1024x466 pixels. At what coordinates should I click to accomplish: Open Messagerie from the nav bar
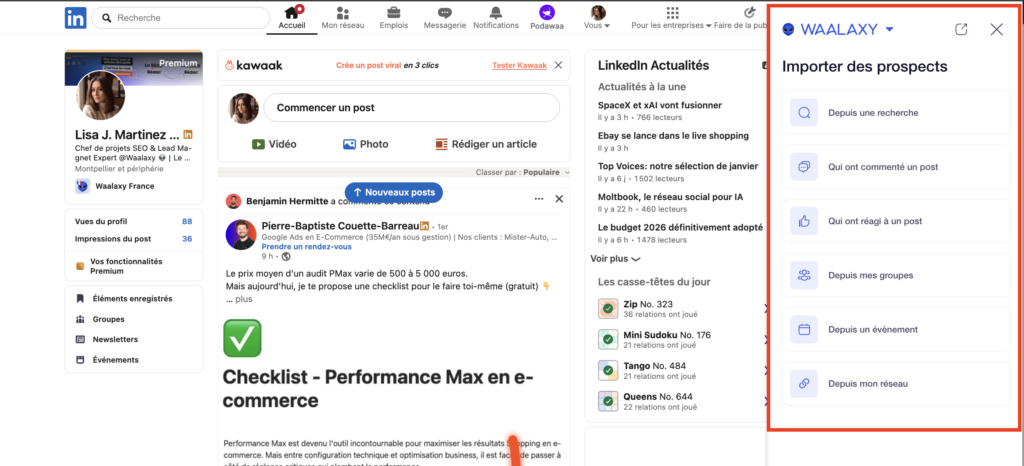[445, 18]
